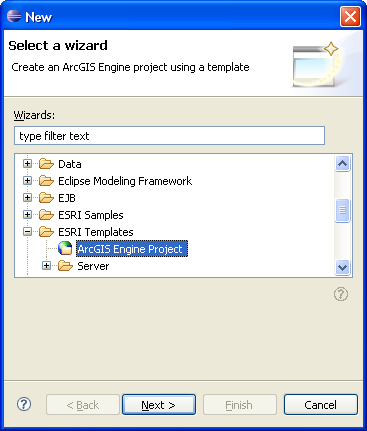
Task: Select the ArcGIS Engine Project item
Action: [132, 249]
